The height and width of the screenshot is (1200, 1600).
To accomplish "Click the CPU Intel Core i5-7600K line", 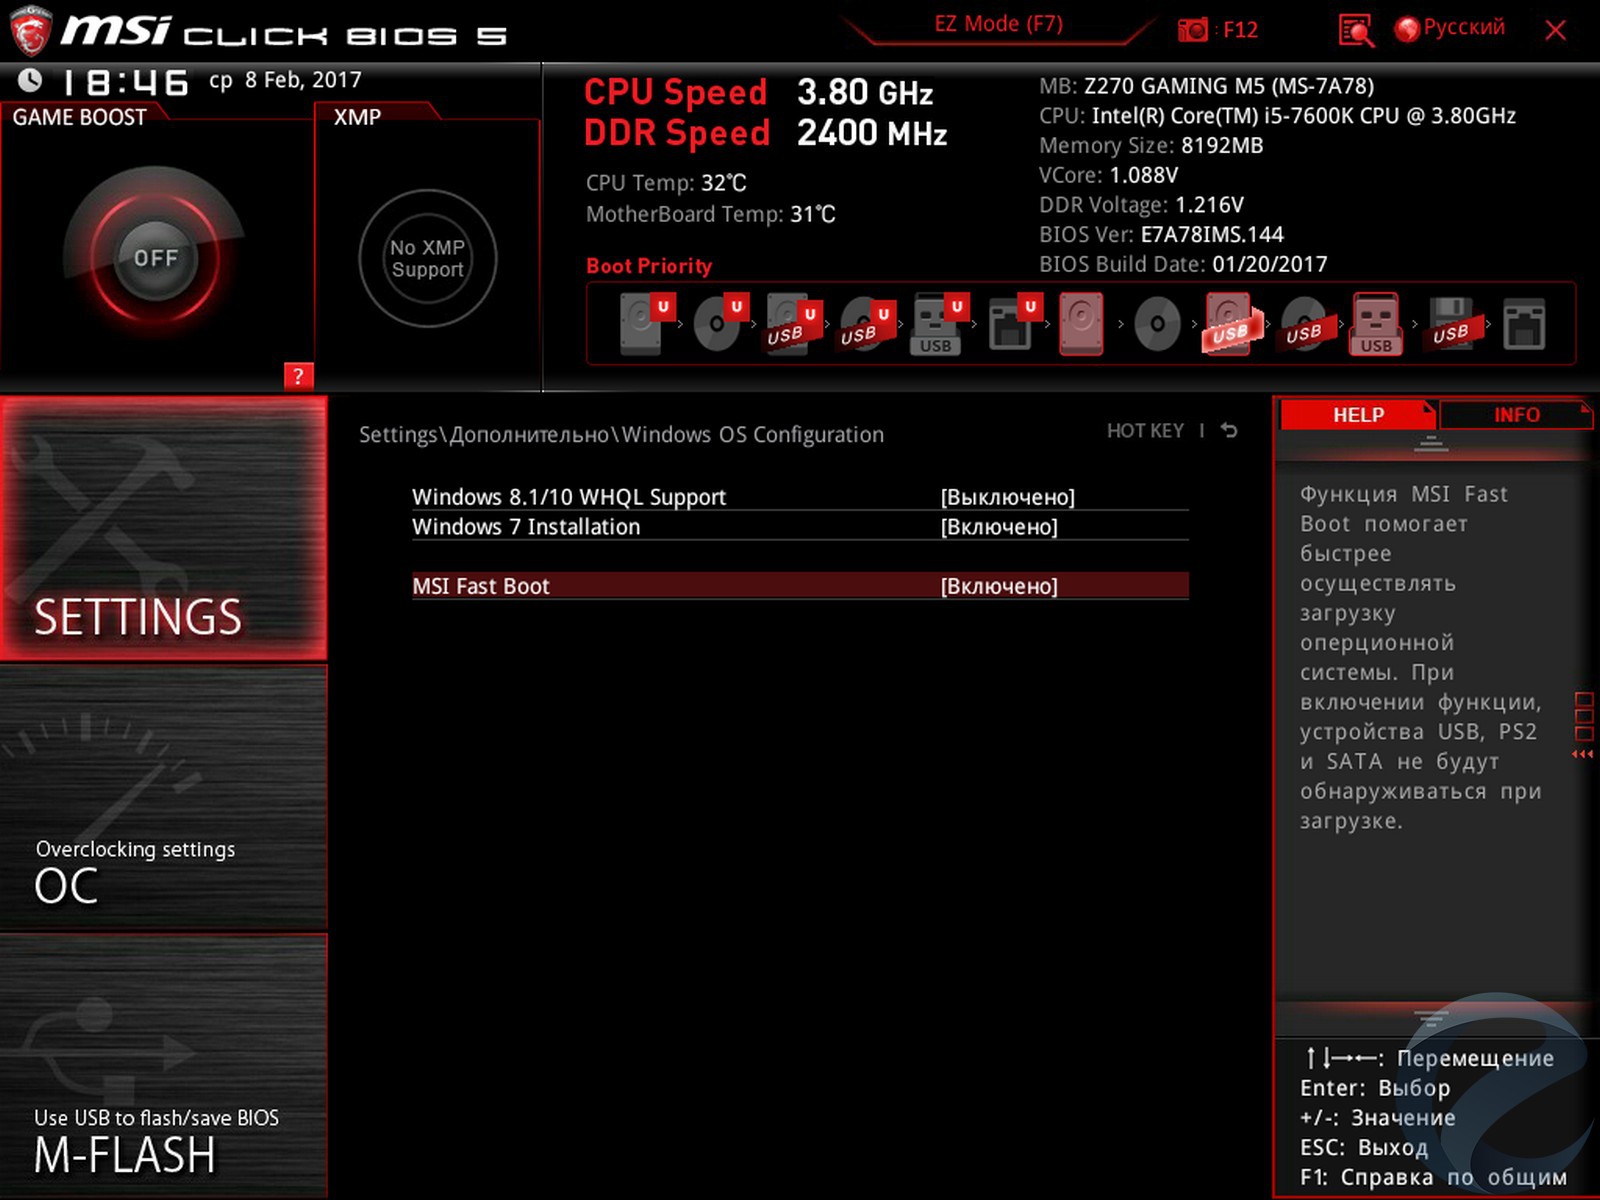I will 1277,116.
